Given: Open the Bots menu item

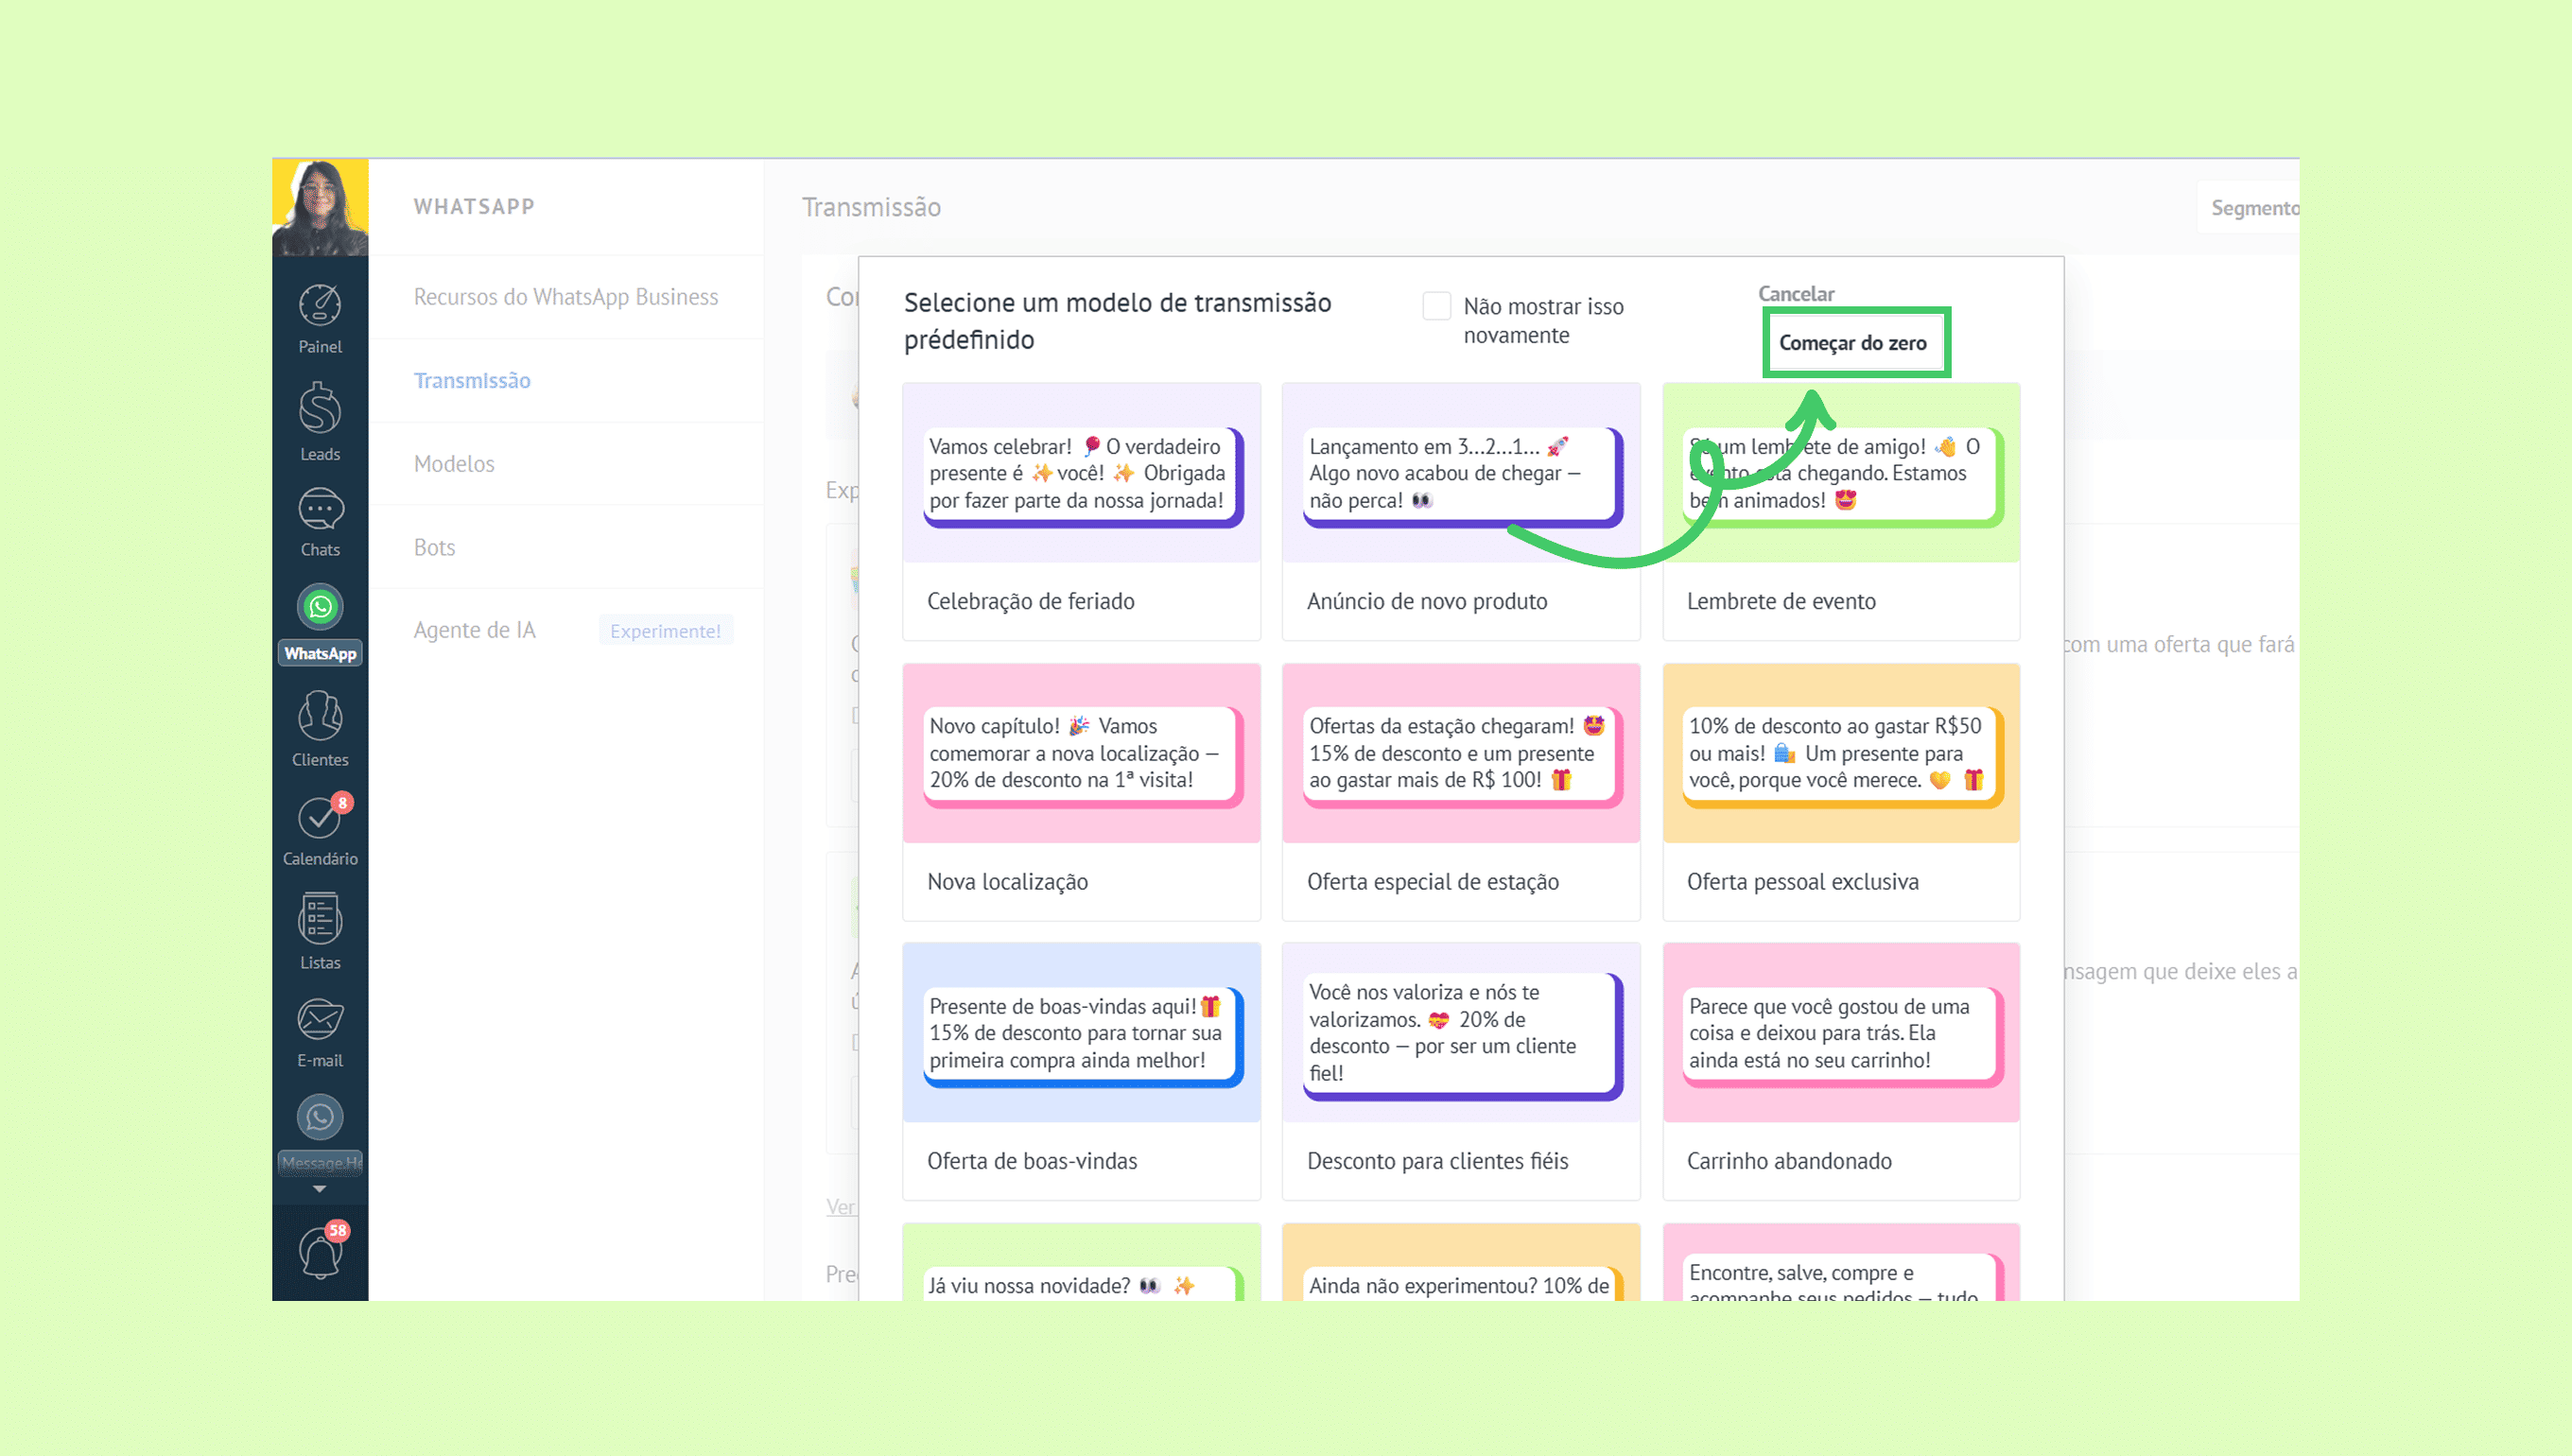Looking at the screenshot, I should (434, 547).
